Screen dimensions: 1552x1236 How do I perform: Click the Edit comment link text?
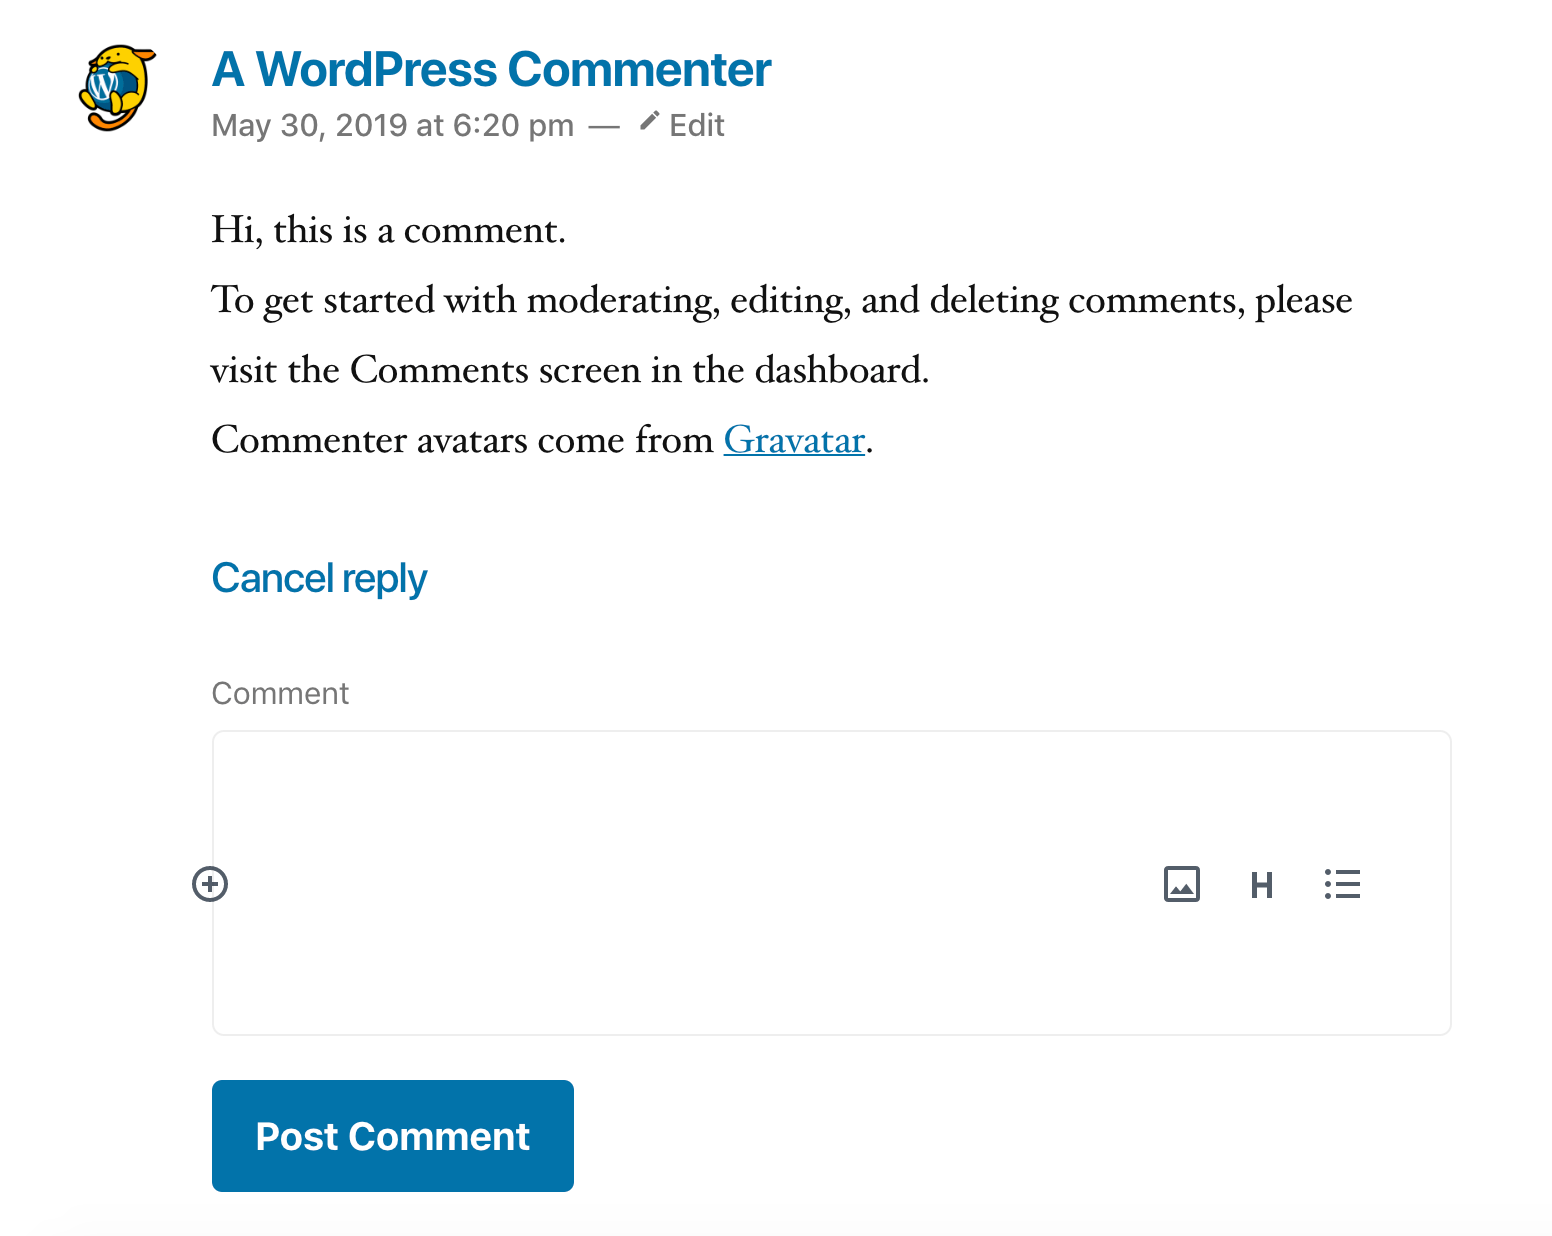point(696,126)
